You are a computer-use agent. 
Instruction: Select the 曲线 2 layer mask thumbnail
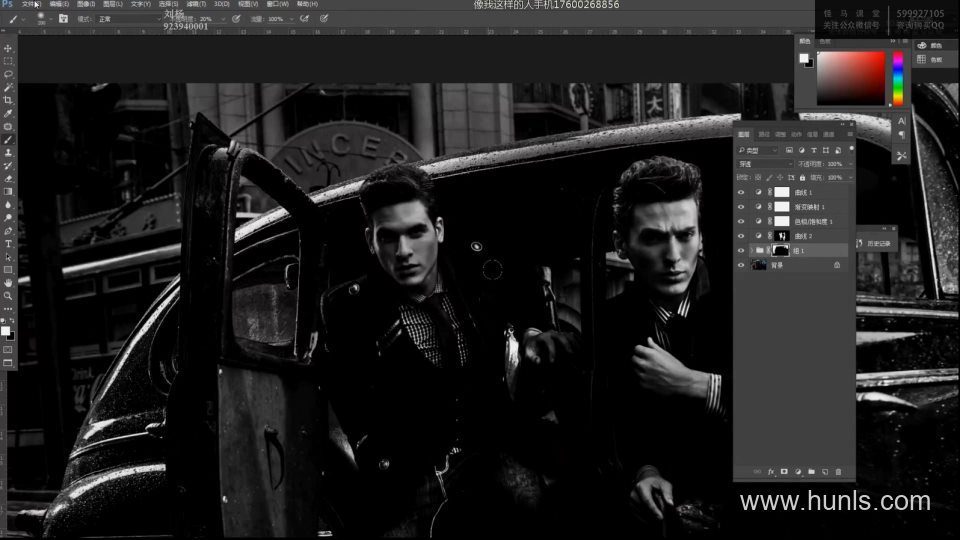[x=782, y=236]
